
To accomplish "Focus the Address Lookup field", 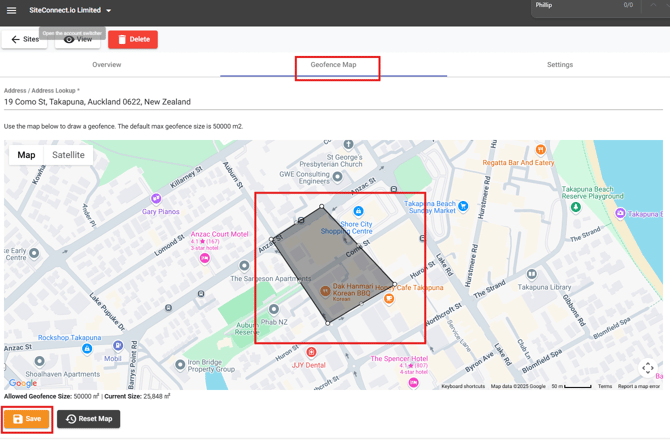I will pos(333,102).
